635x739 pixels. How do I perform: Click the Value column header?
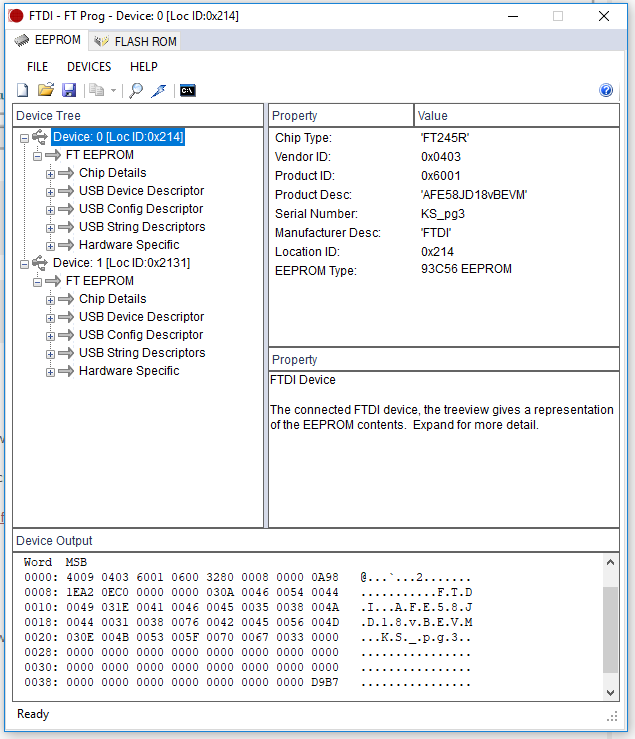[517, 115]
